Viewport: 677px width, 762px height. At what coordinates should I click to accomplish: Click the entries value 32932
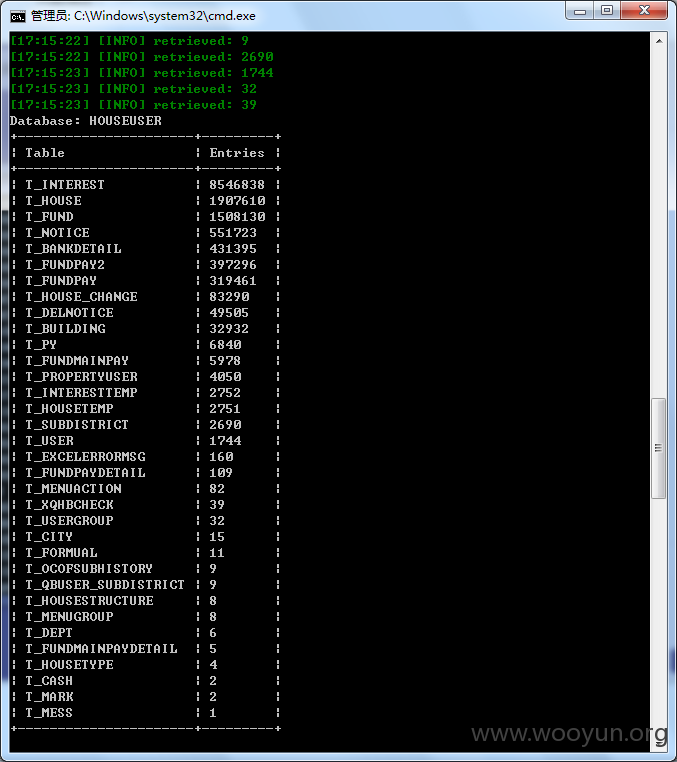(229, 329)
